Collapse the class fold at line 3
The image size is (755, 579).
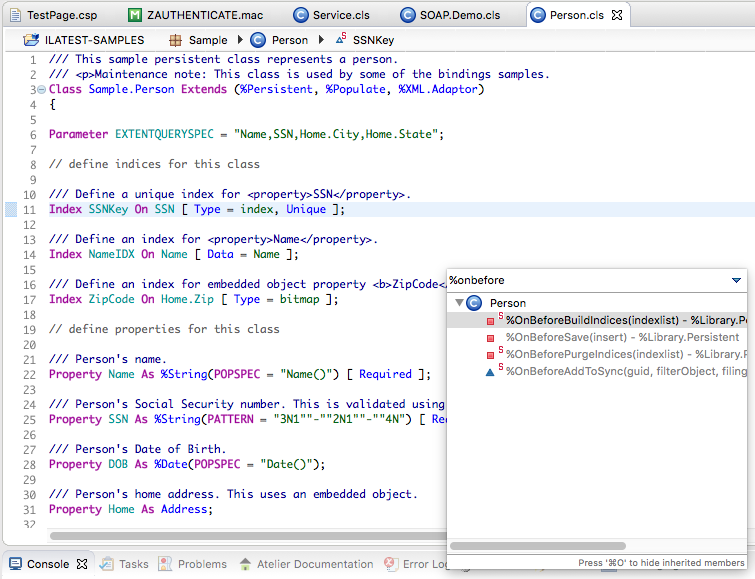(42, 90)
